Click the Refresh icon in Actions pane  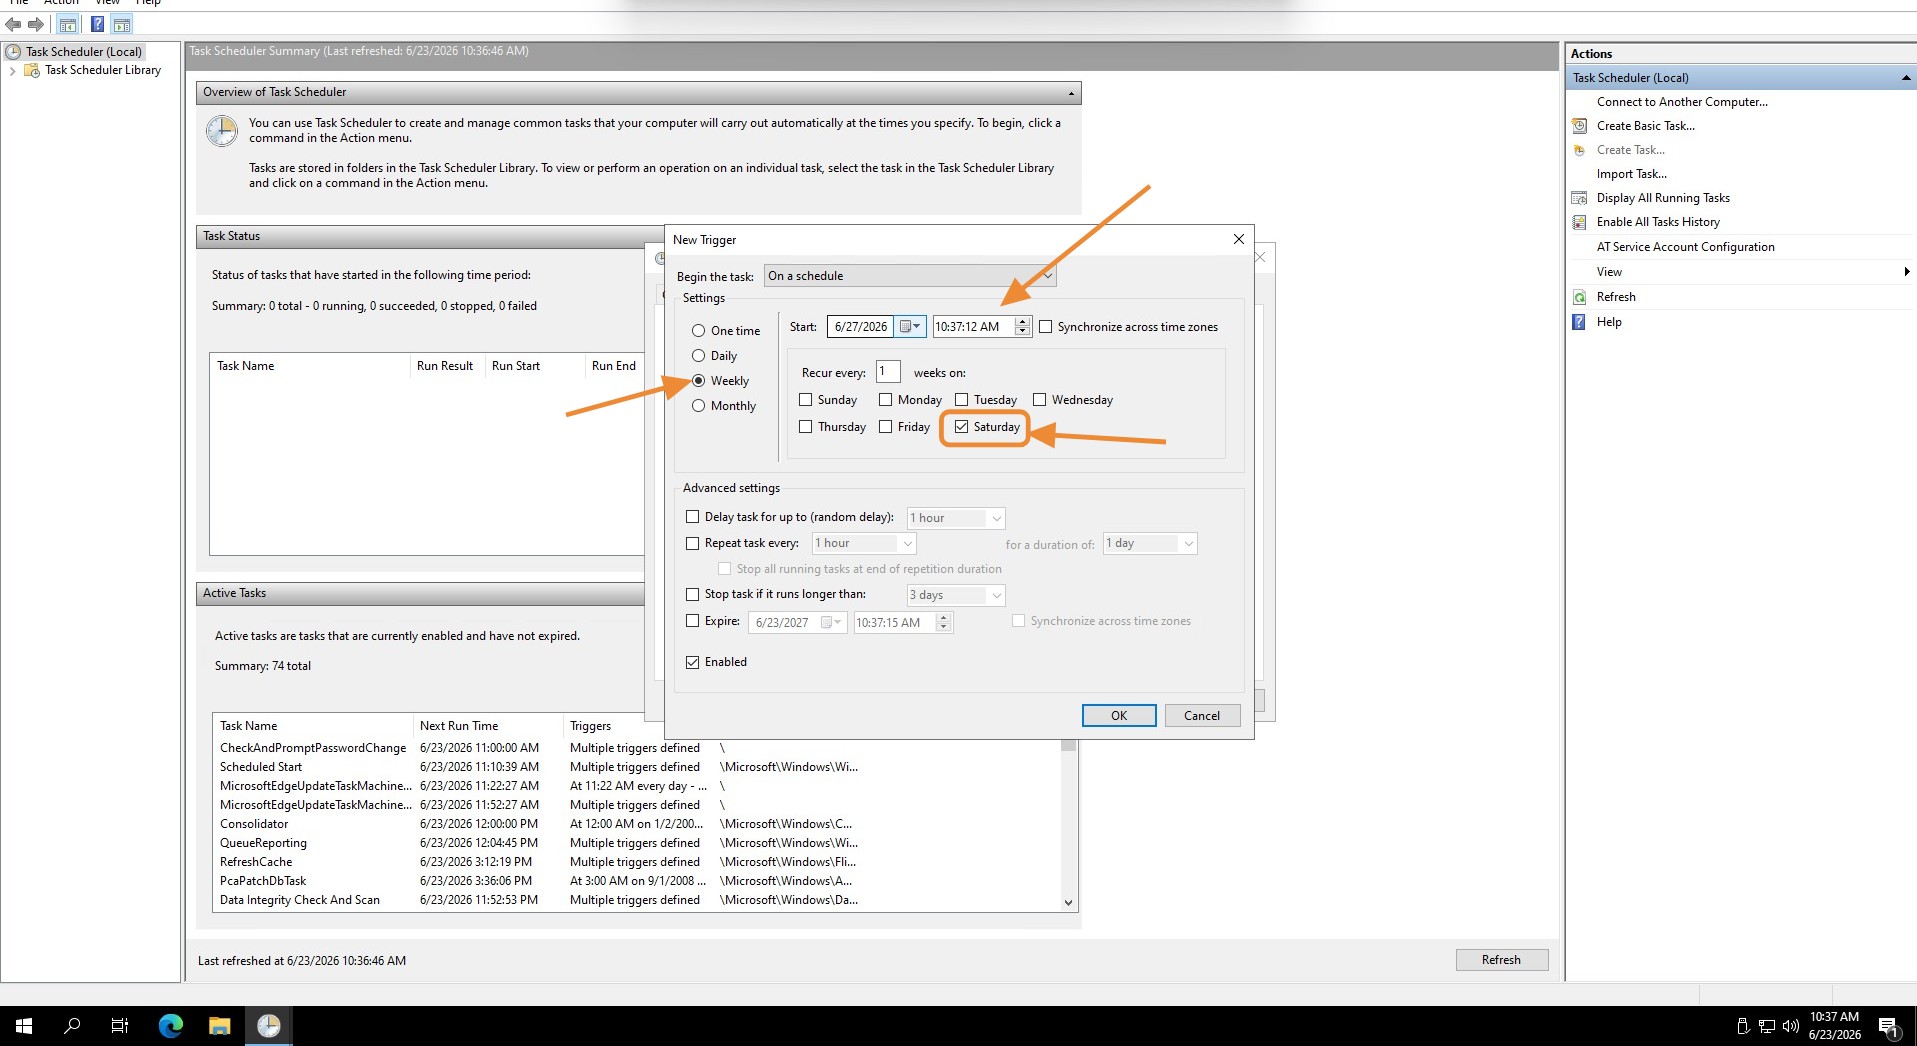[x=1579, y=297]
